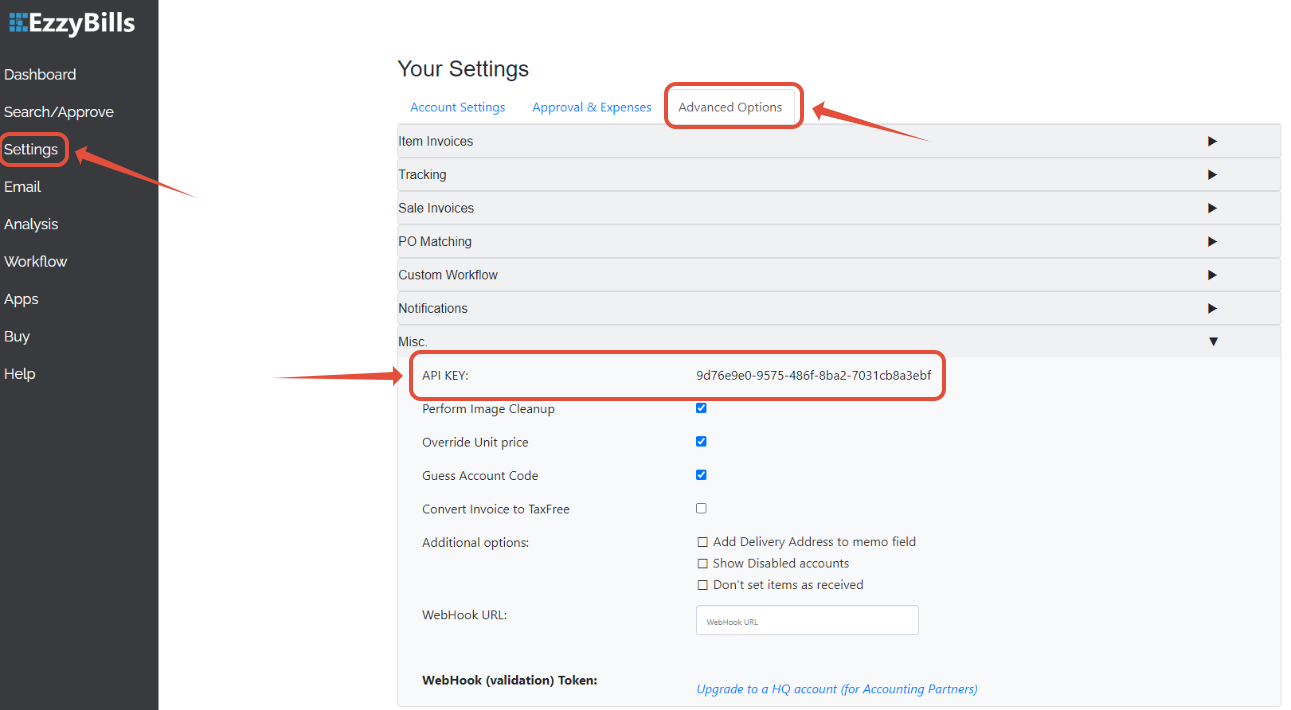
Task: Go to the Analysis page
Action: click(31, 224)
